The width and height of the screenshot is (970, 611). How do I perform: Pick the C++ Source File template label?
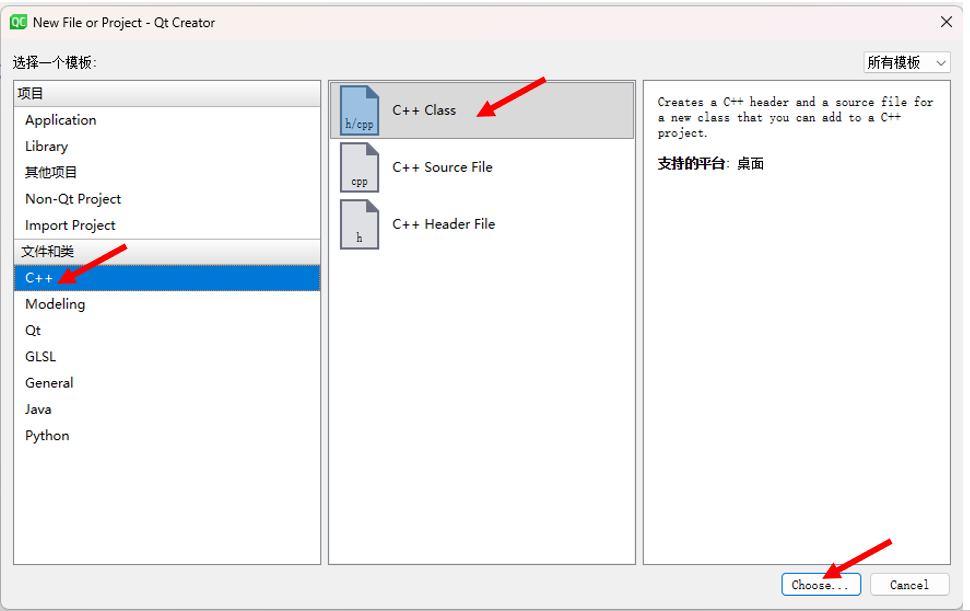tap(442, 168)
